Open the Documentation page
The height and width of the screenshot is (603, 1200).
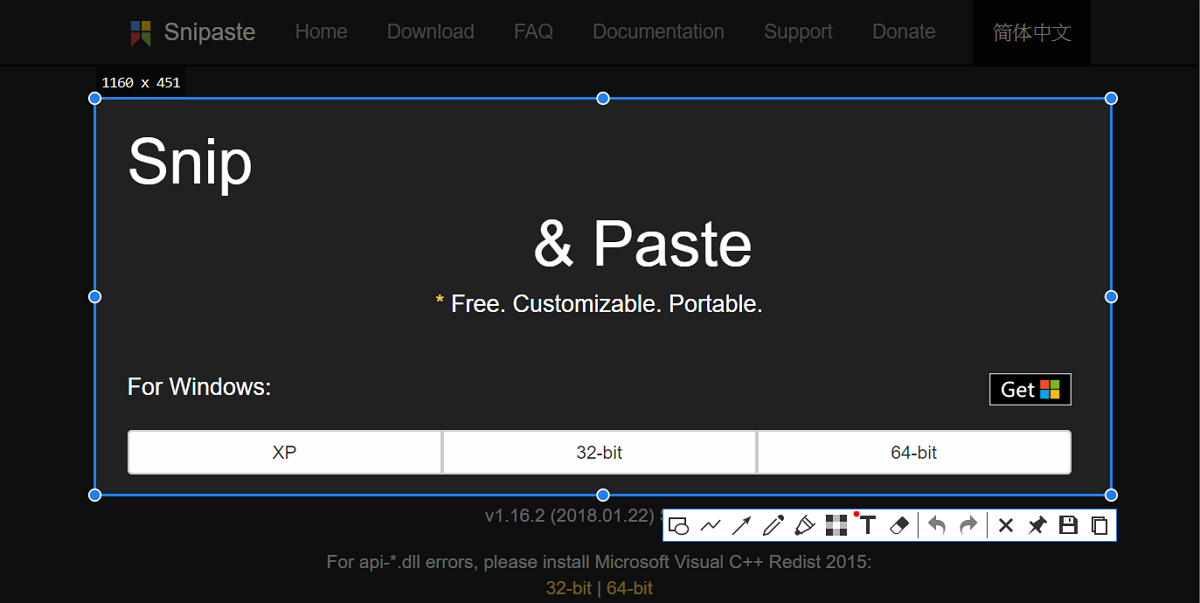(658, 31)
